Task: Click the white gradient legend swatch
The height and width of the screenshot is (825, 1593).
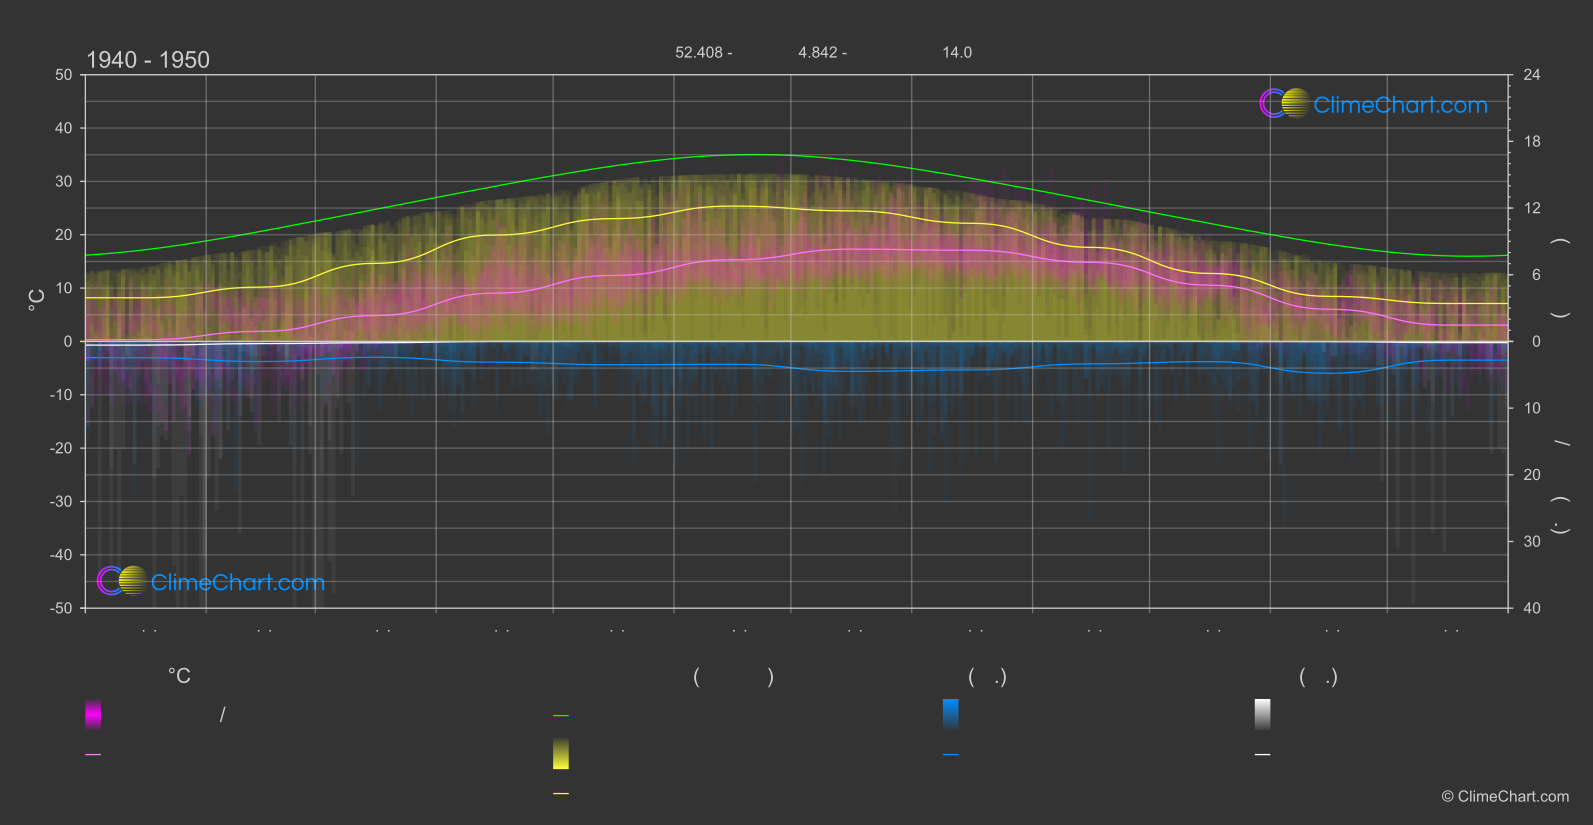Action: click(x=1263, y=714)
